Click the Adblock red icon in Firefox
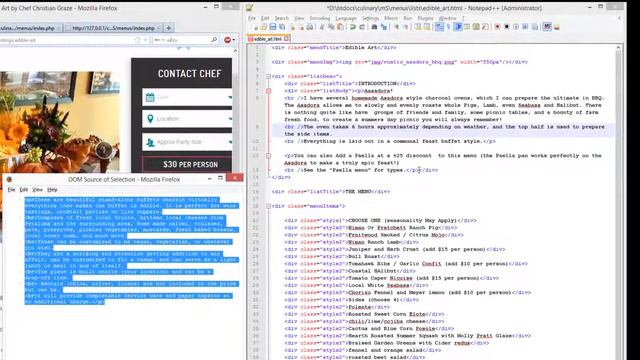 point(227,40)
